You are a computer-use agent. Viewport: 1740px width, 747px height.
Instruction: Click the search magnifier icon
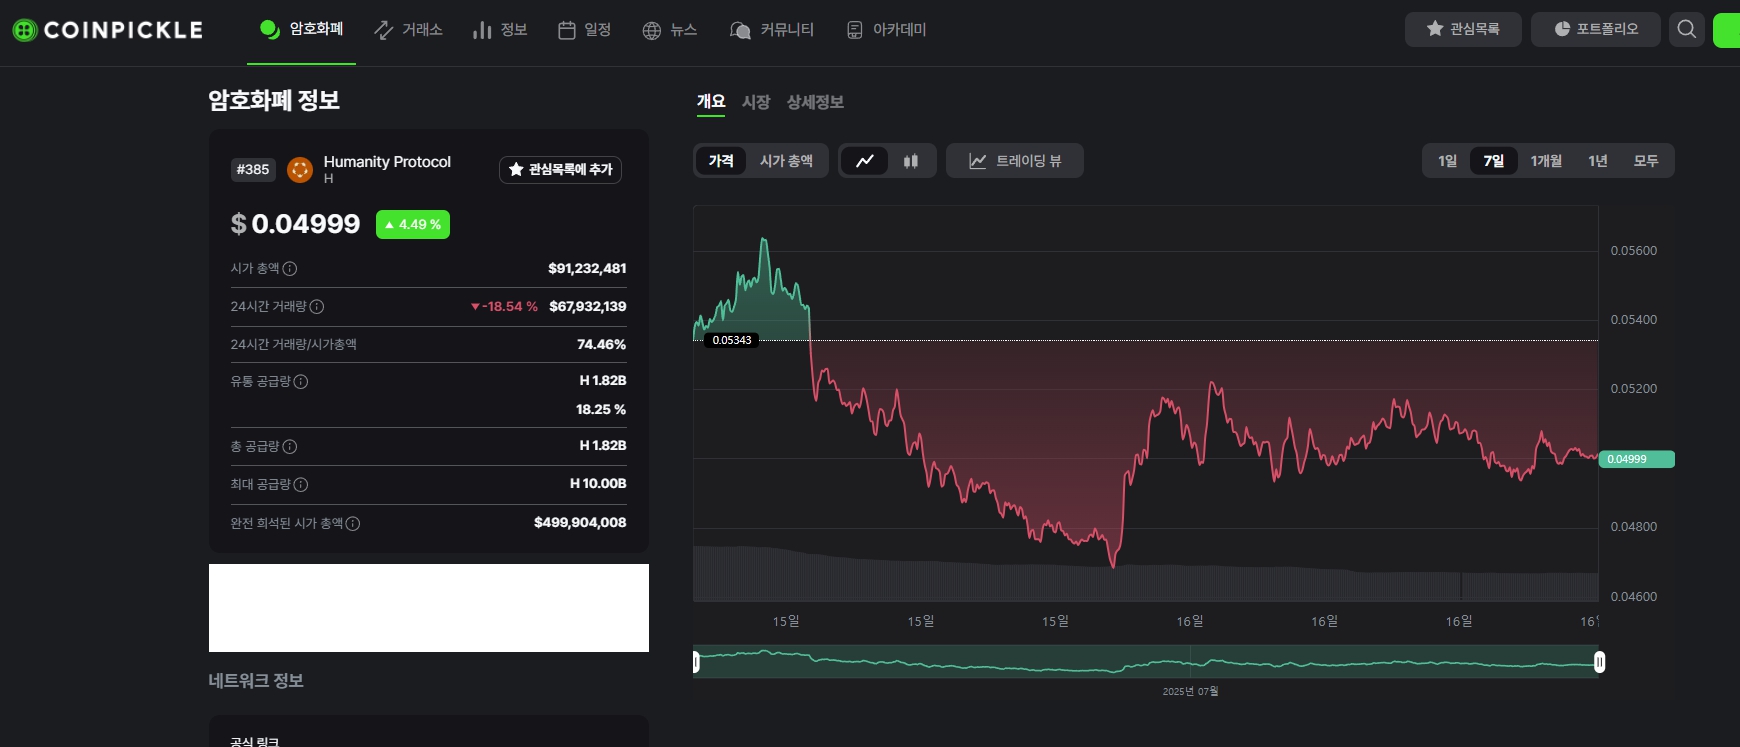(x=1687, y=29)
